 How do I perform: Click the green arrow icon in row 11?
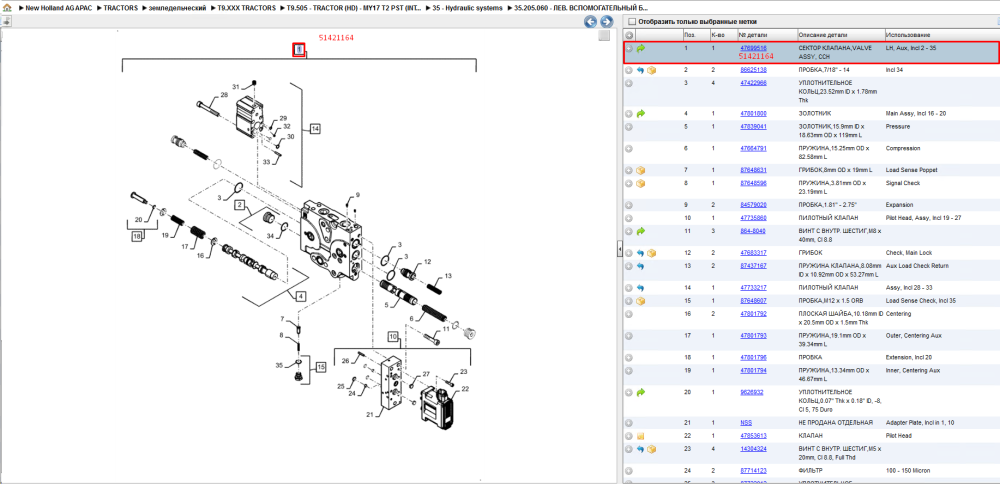coord(641,231)
